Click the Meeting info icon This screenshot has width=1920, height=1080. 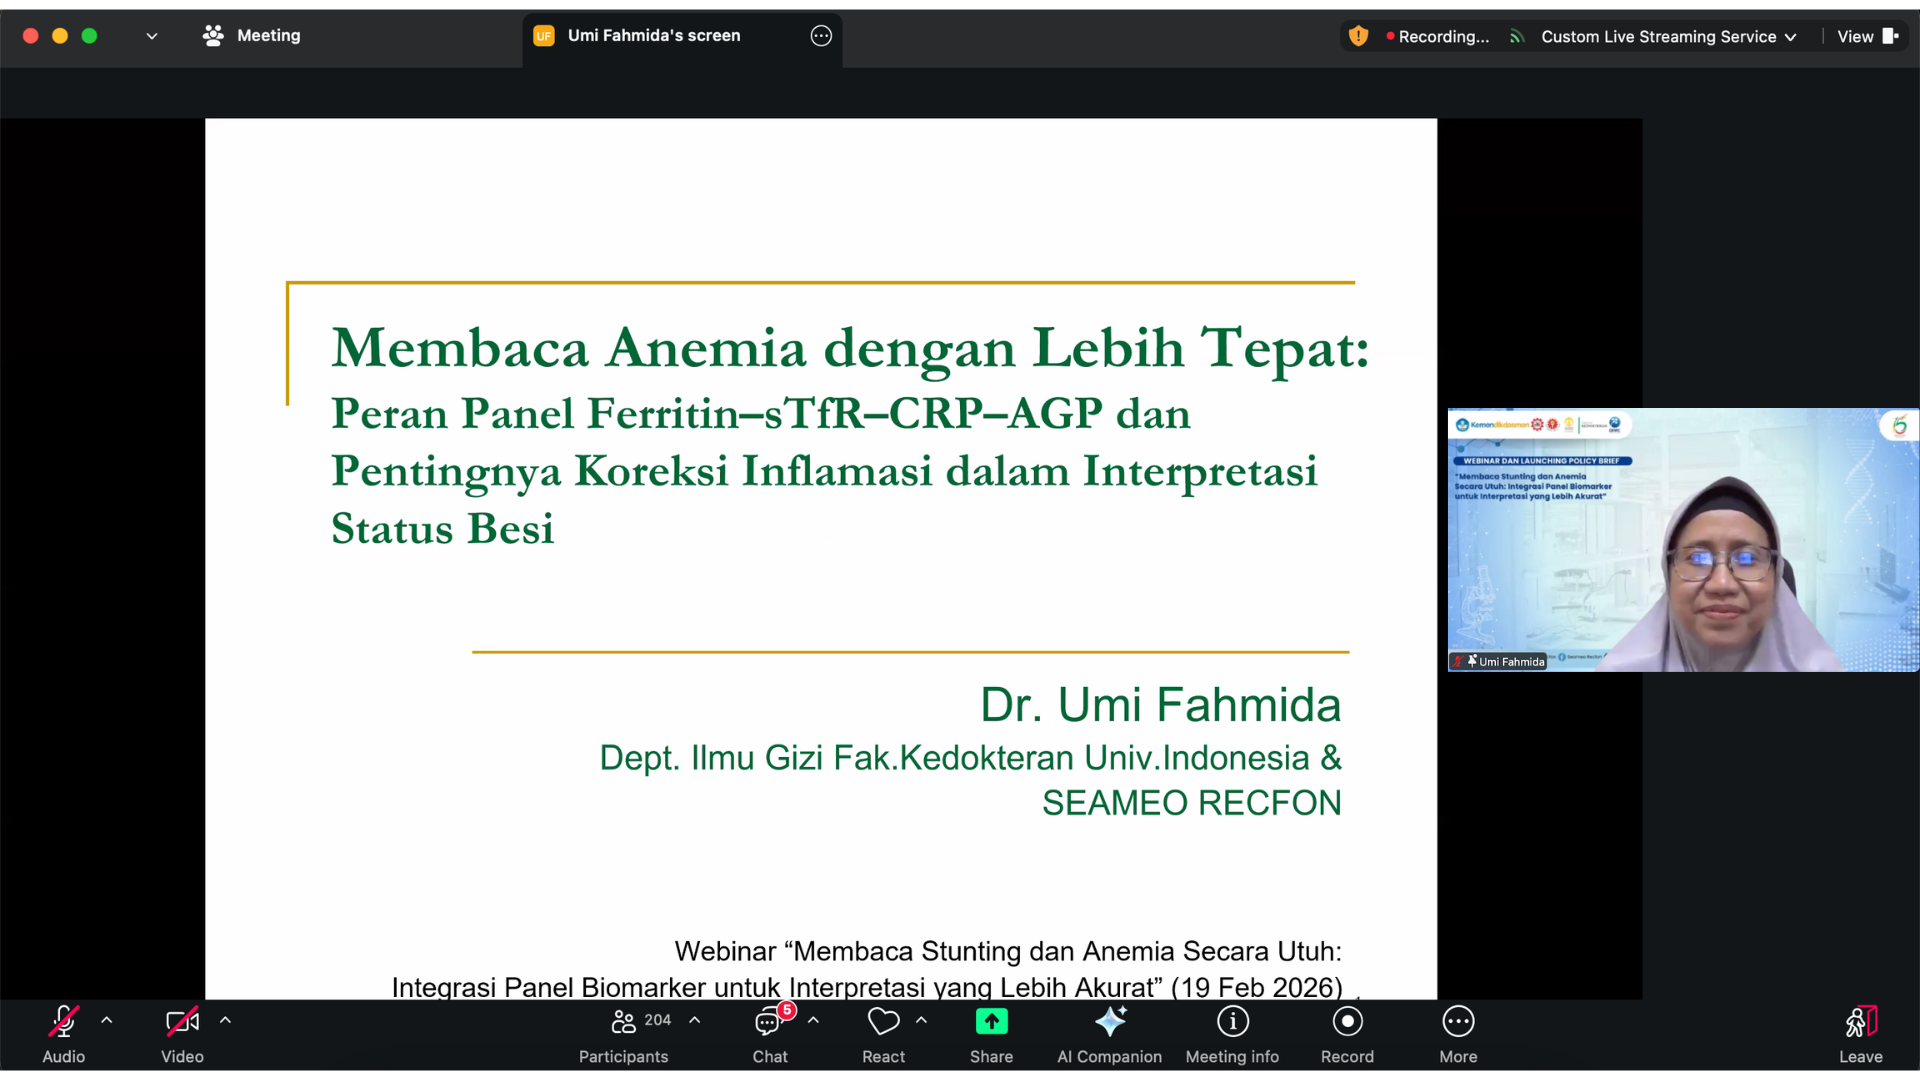(x=1232, y=1022)
